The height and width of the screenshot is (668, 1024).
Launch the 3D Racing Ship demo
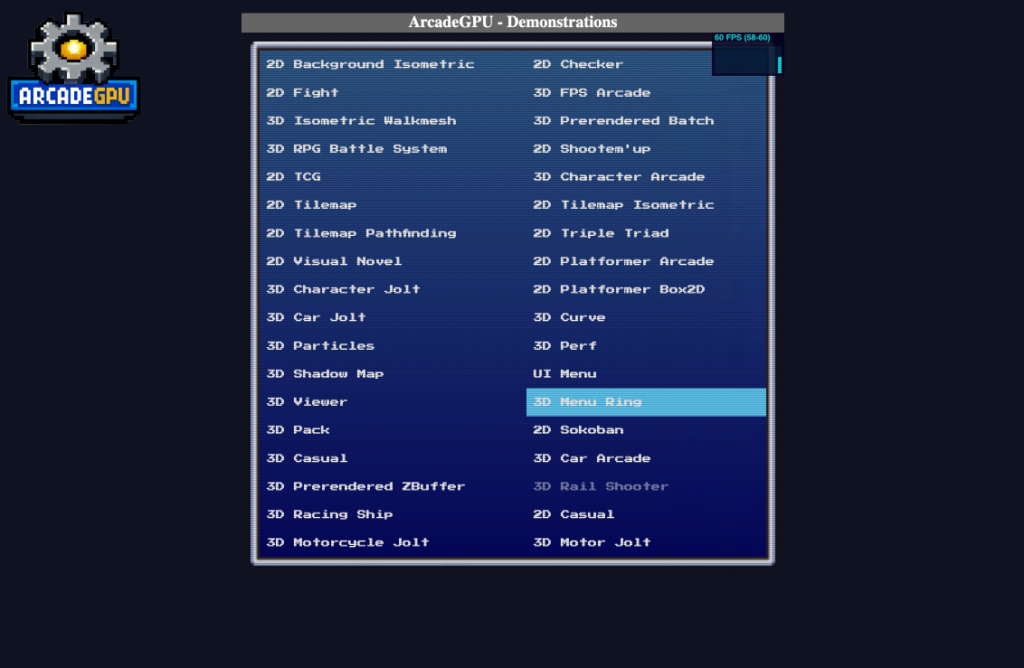(x=329, y=514)
